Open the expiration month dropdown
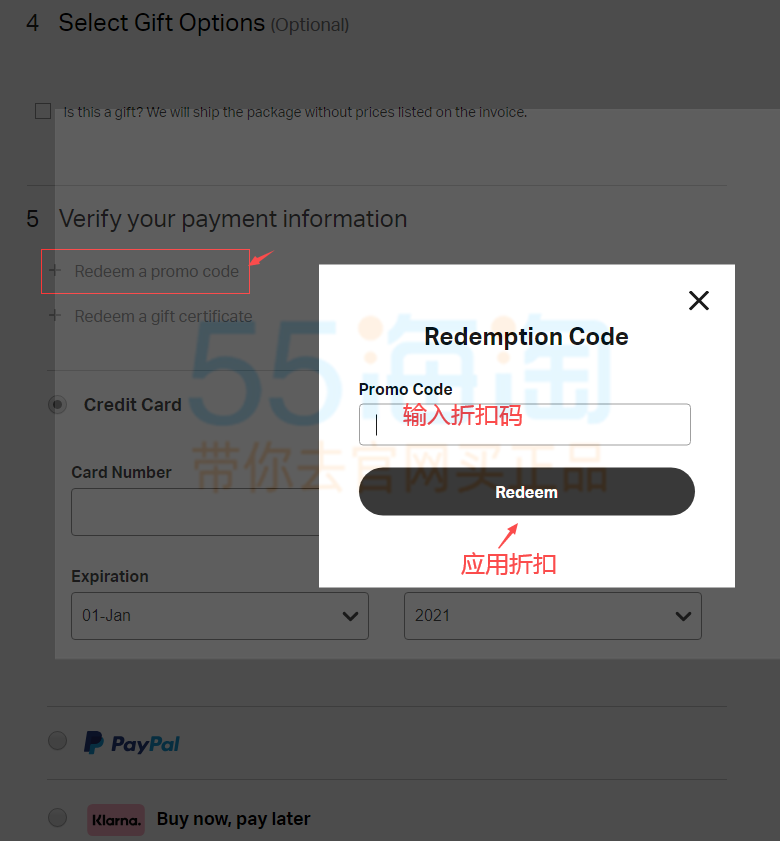The width and height of the screenshot is (780, 841). (x=220, y=616)
